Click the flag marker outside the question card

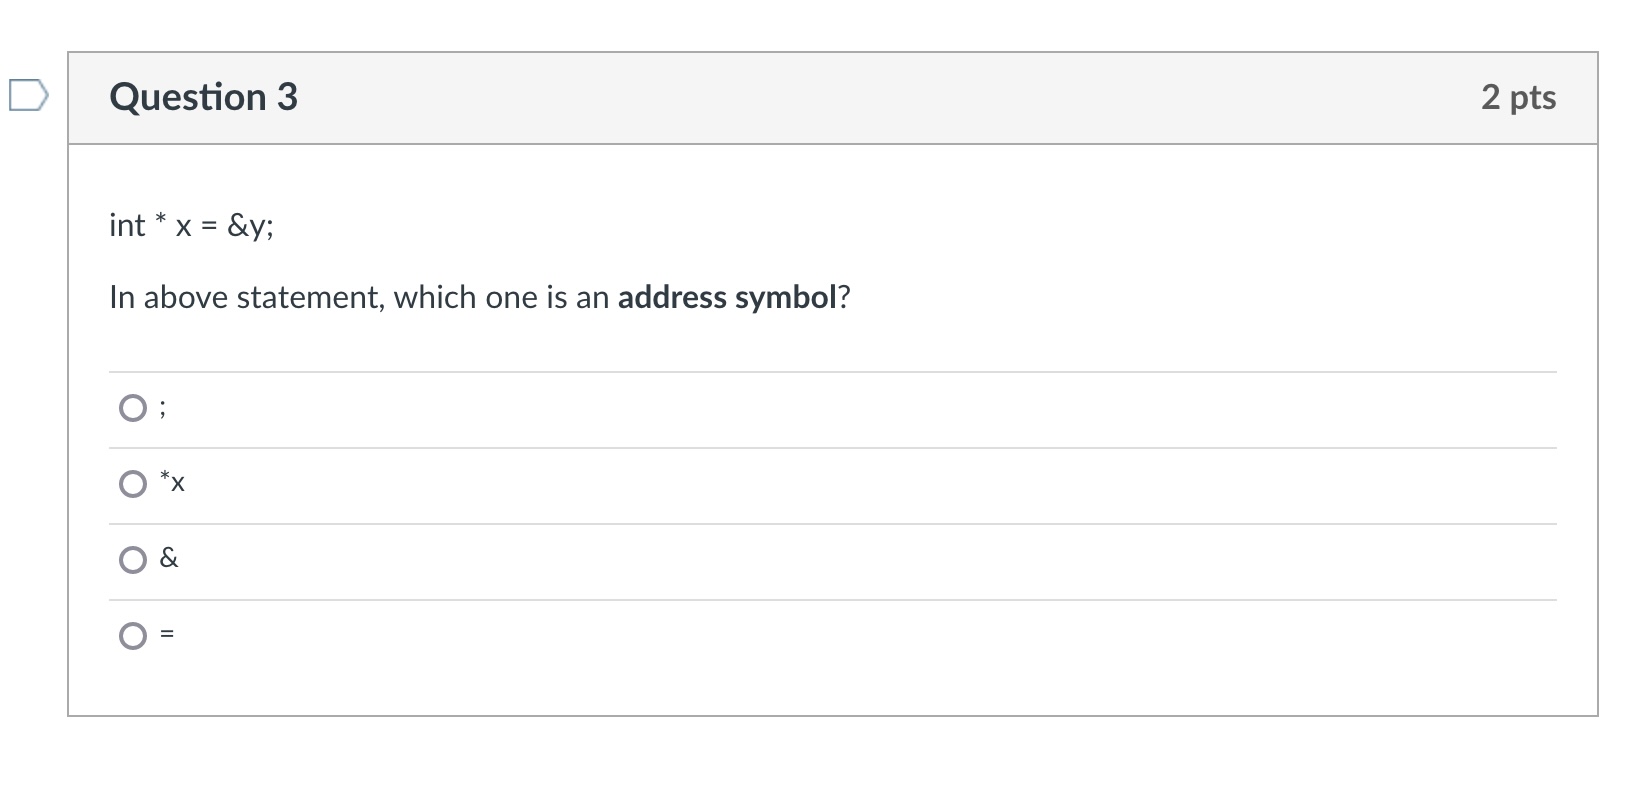click(x=26, y=96)
